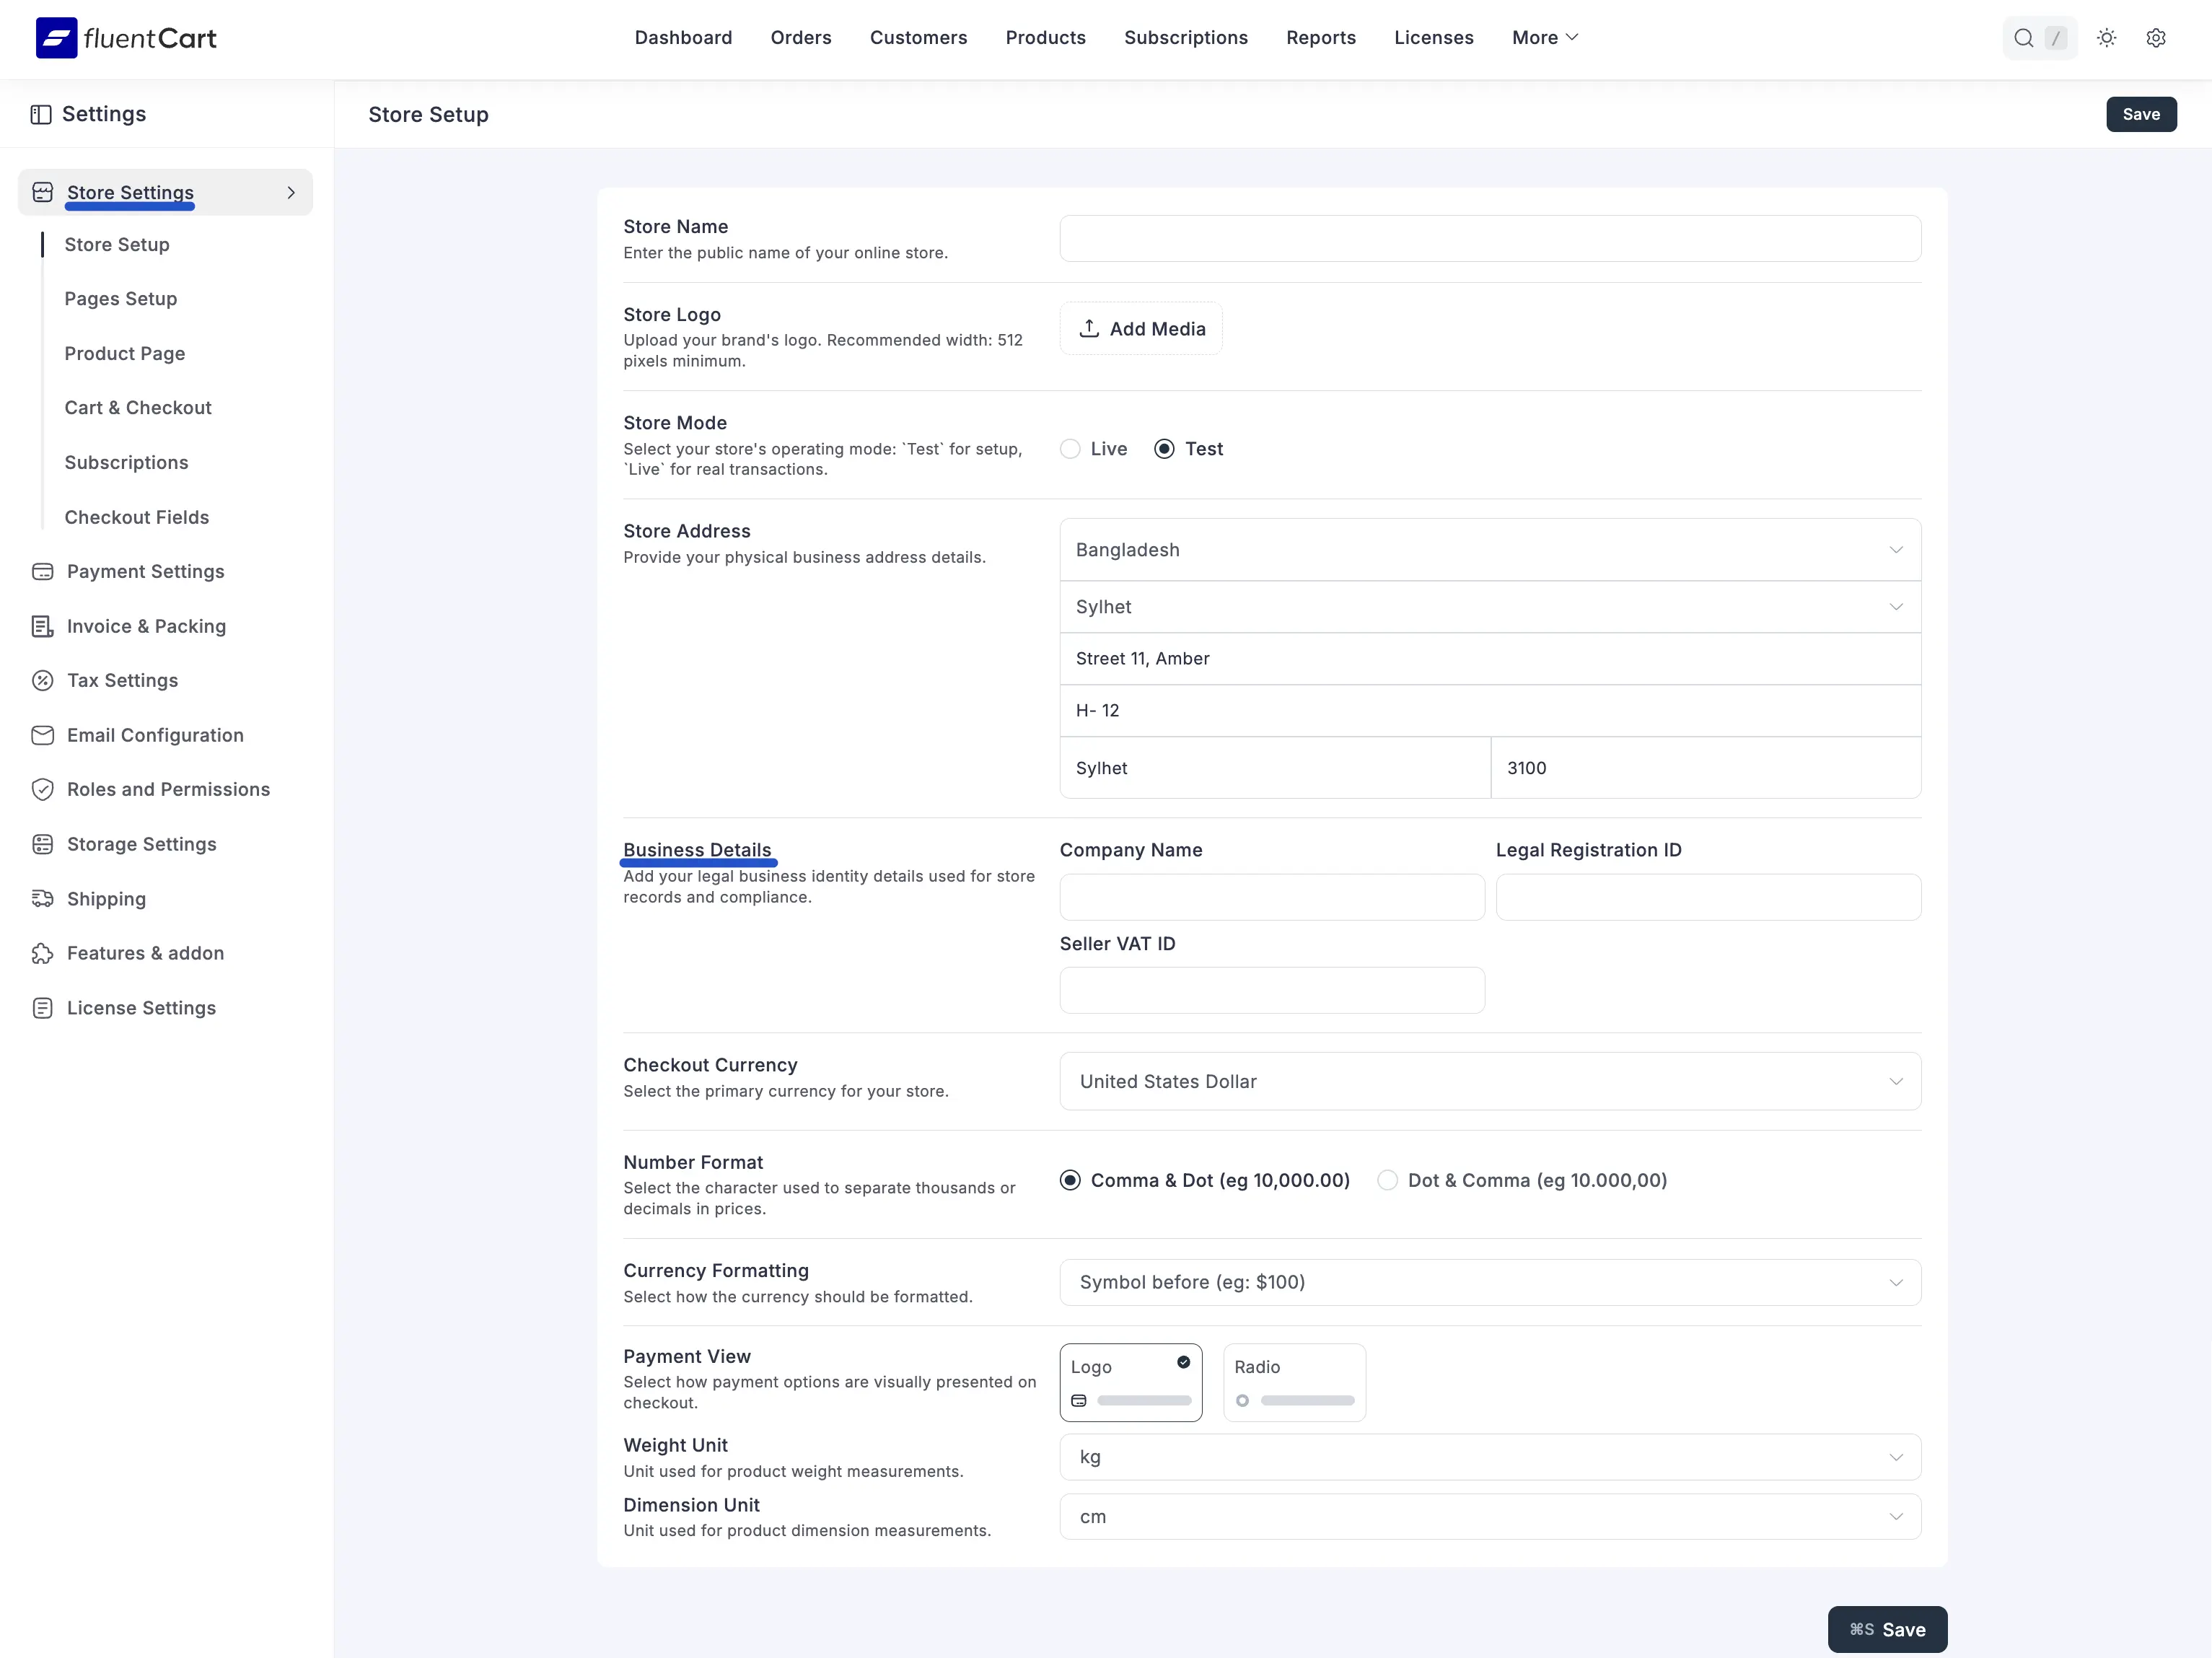2212x1658 pixels.
Task: Open the Sylhet state dropdown
Action: (1490, 607)
